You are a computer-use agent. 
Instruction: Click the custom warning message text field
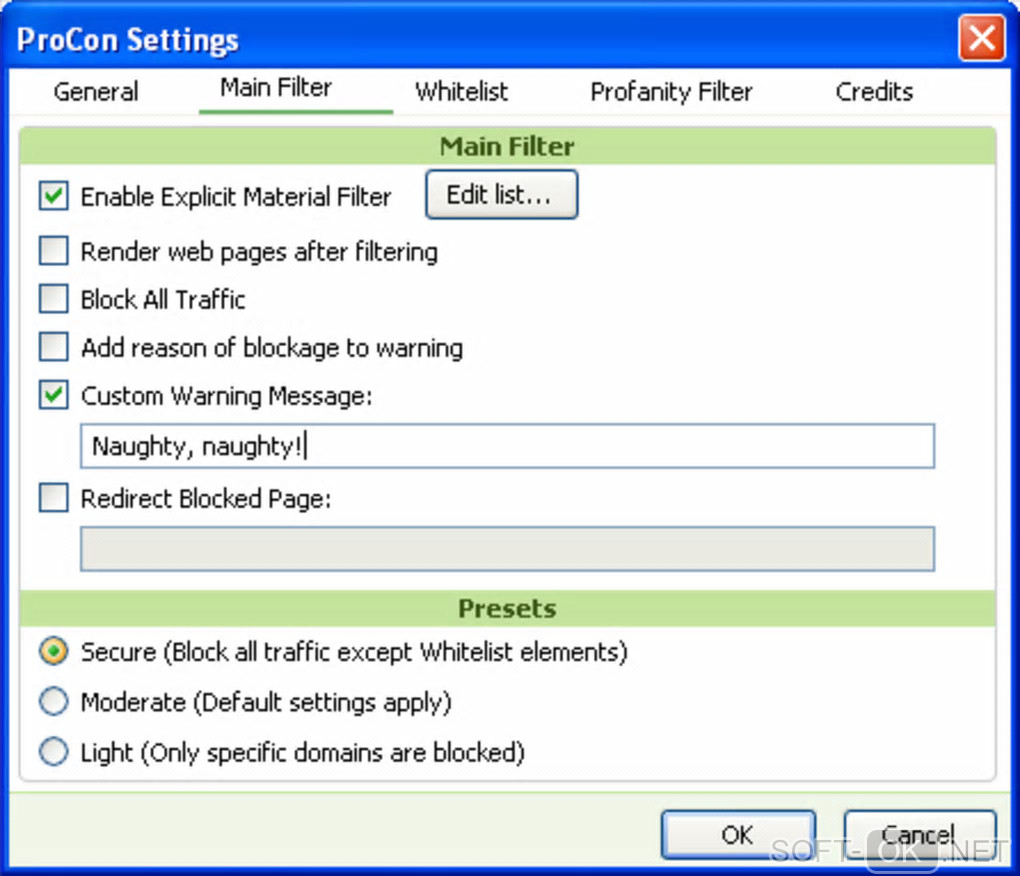click(x=507, y=446)
